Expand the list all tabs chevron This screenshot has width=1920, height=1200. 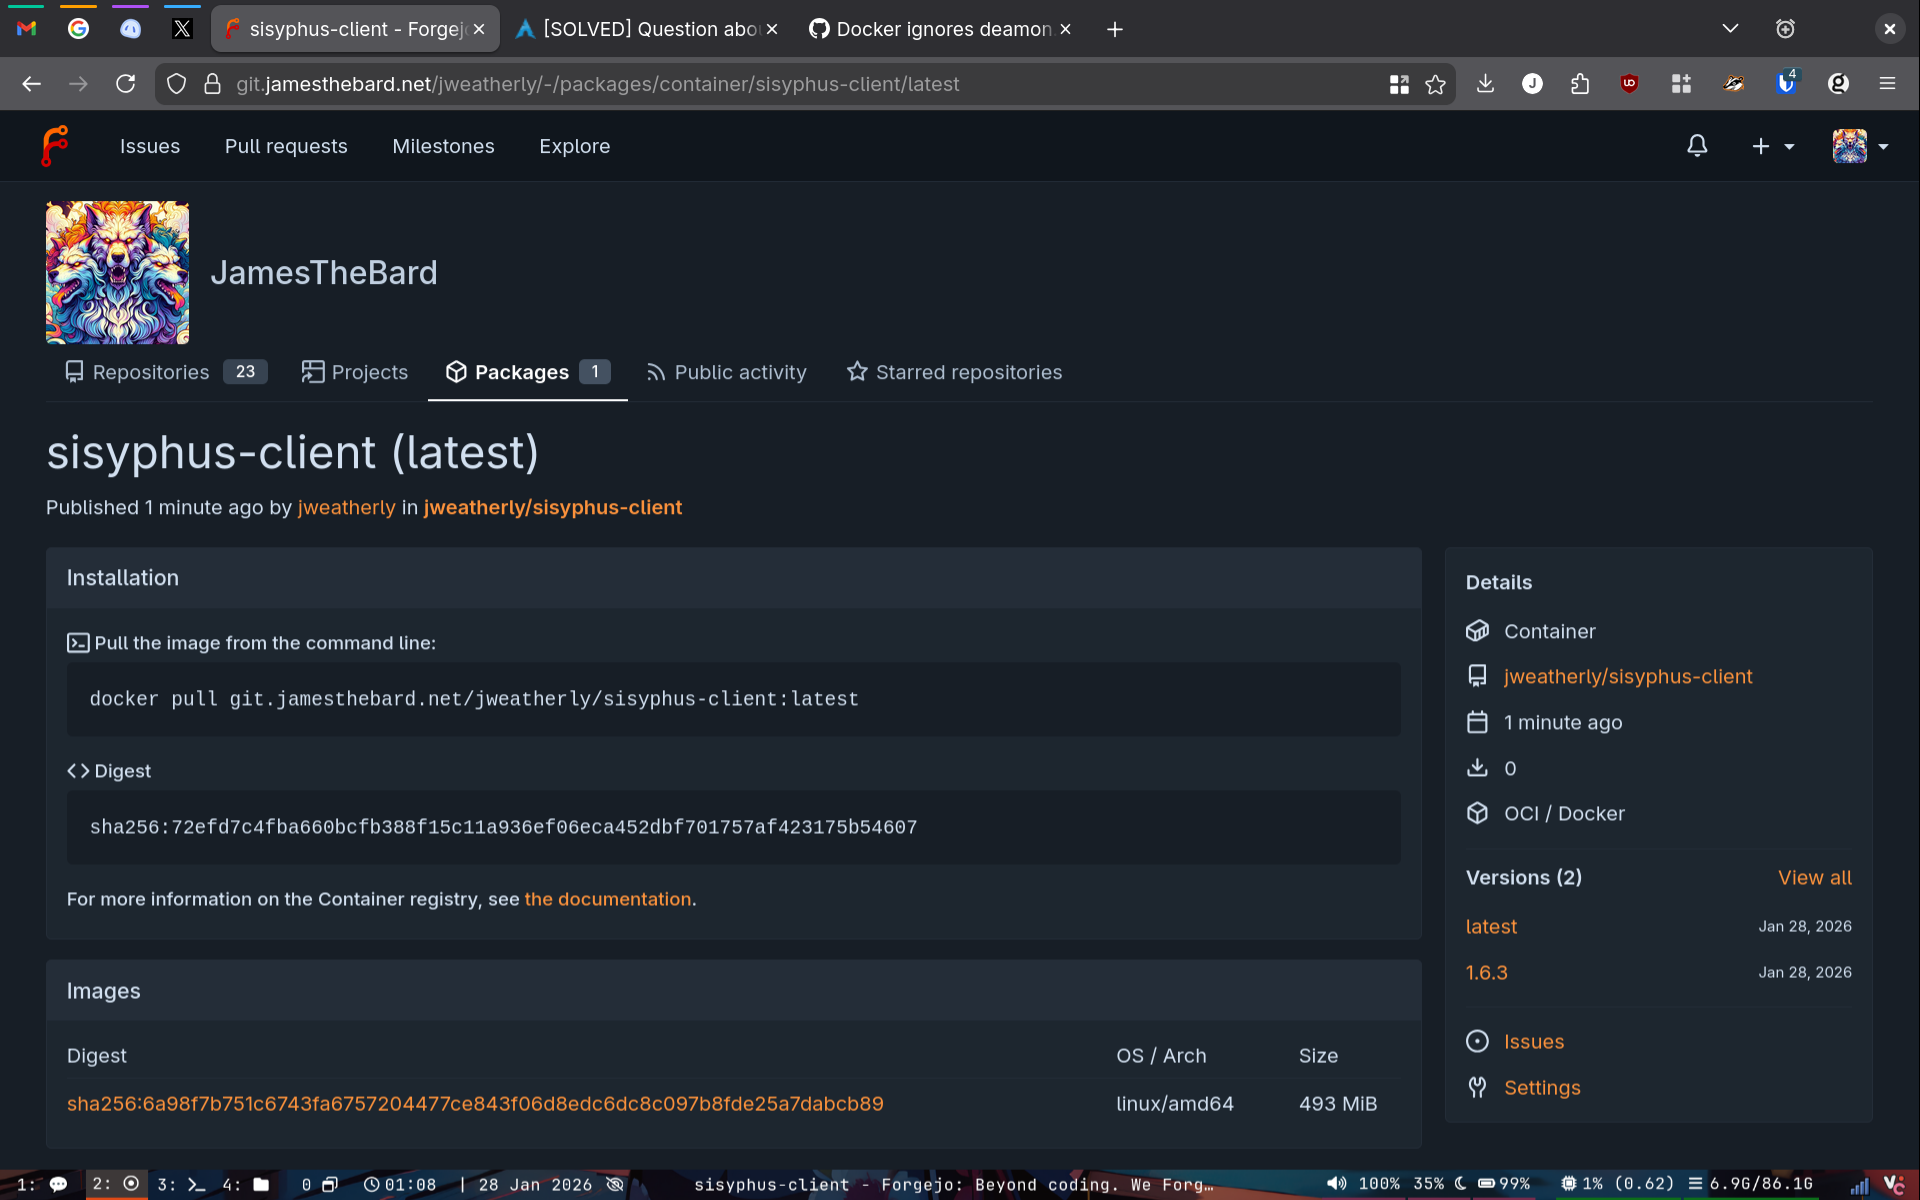point(1730,29)
